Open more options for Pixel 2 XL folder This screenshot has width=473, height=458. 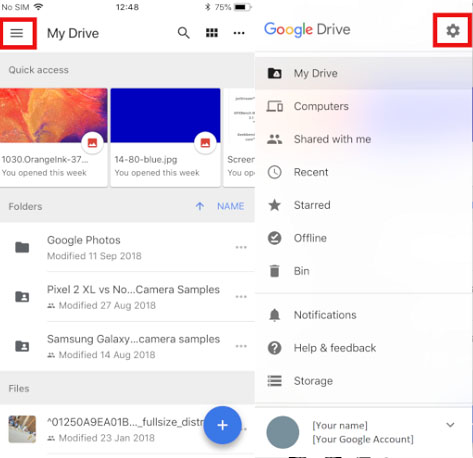(x=241, y=297)
